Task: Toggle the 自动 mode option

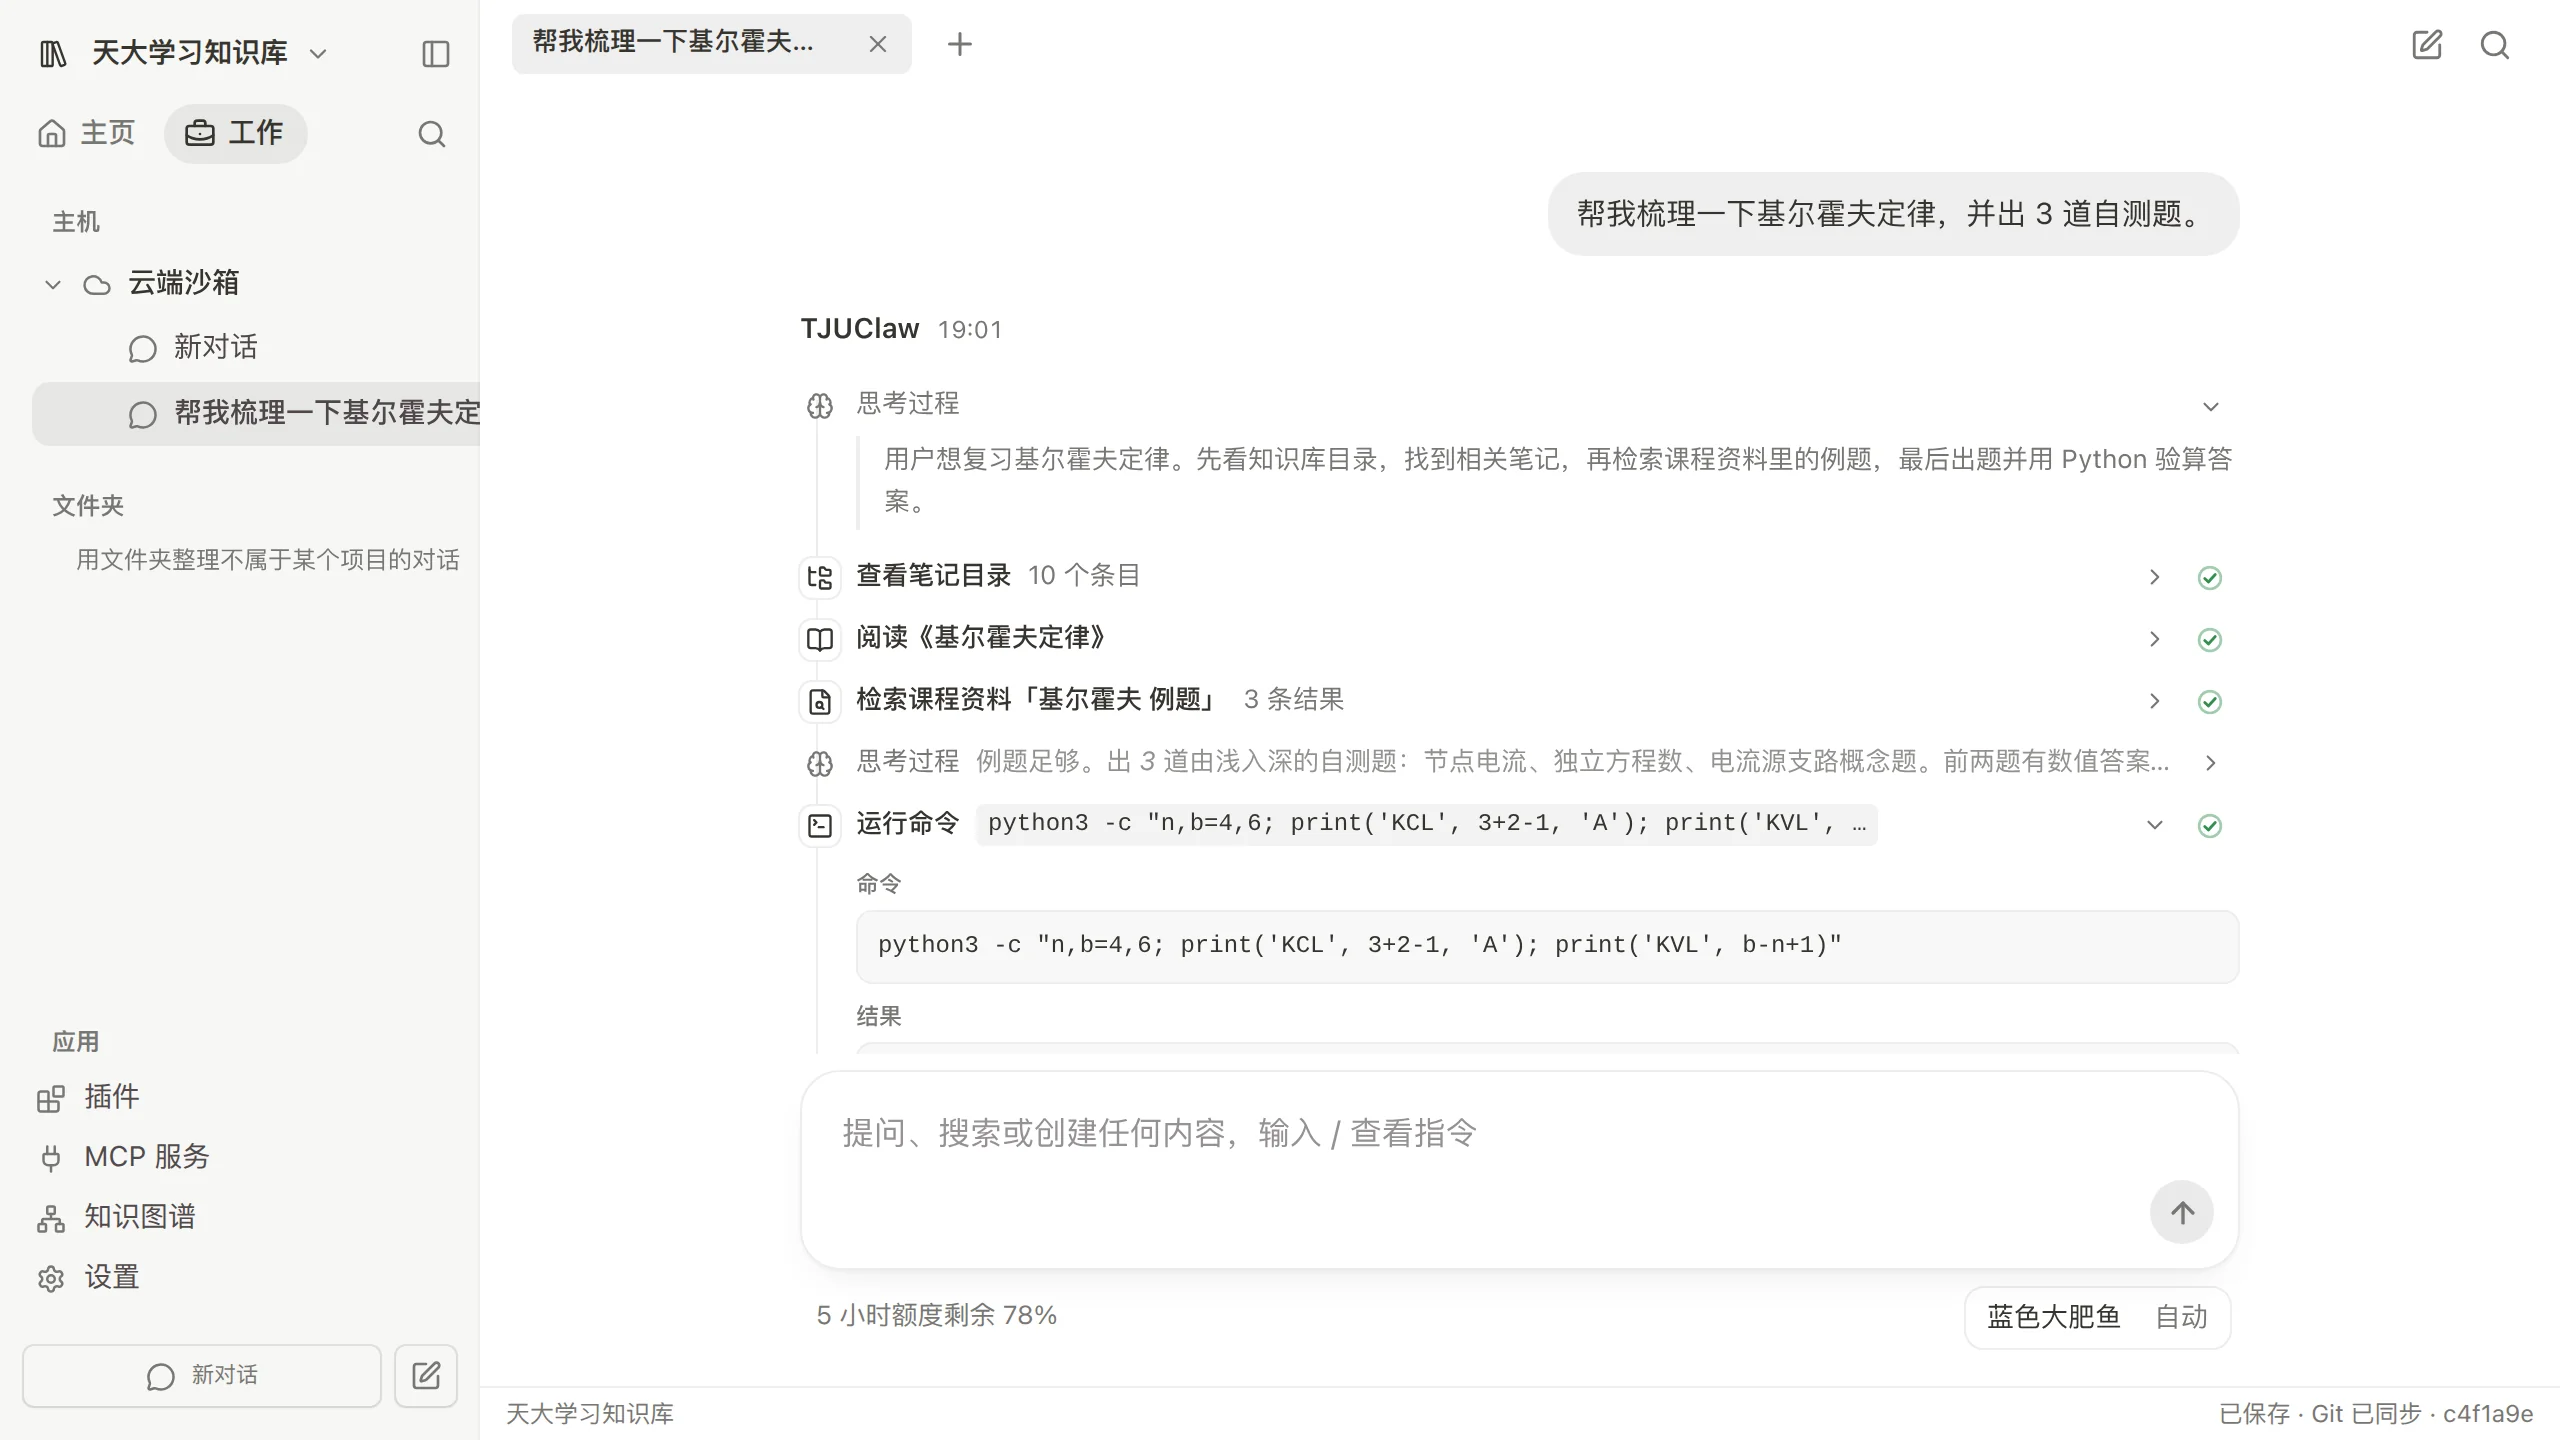Action: click(2181, 1317)
